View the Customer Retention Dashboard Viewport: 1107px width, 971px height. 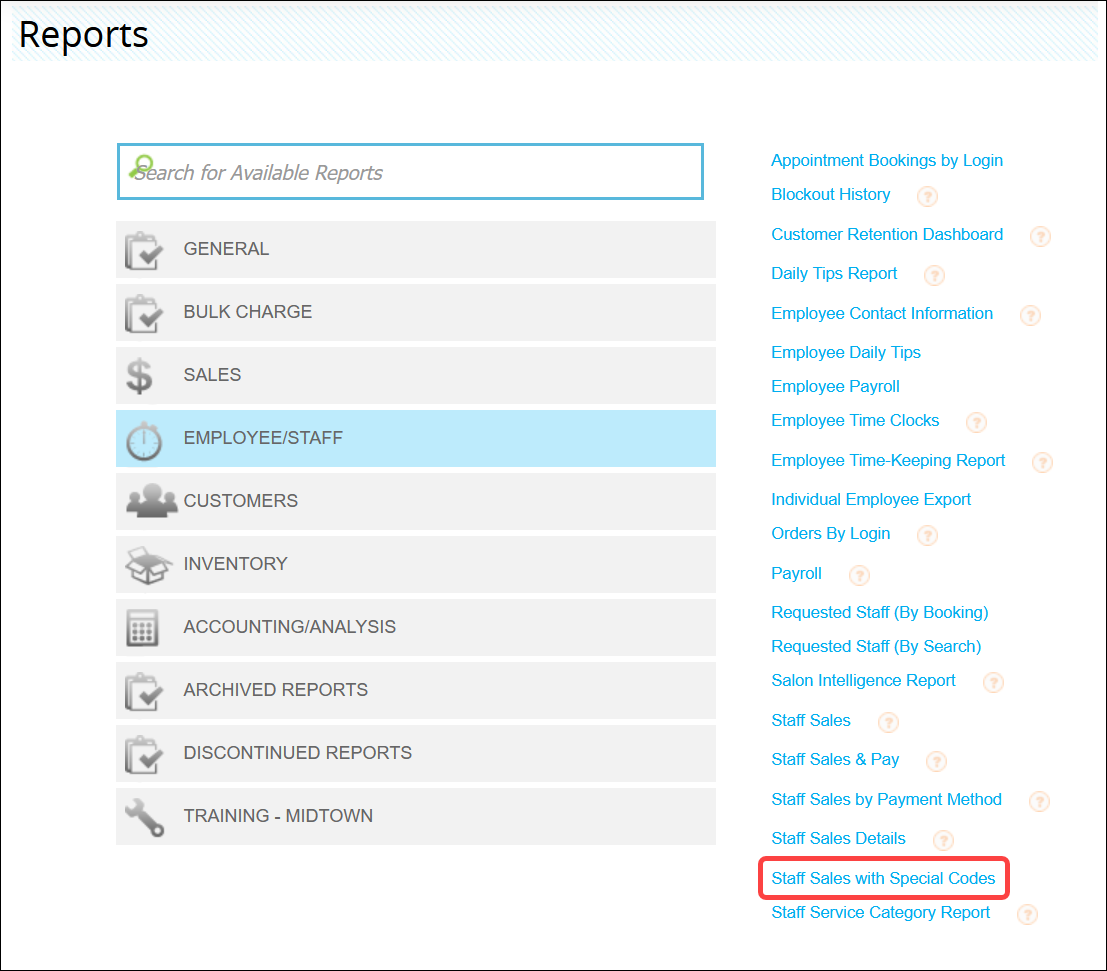(x=887, y=234)
